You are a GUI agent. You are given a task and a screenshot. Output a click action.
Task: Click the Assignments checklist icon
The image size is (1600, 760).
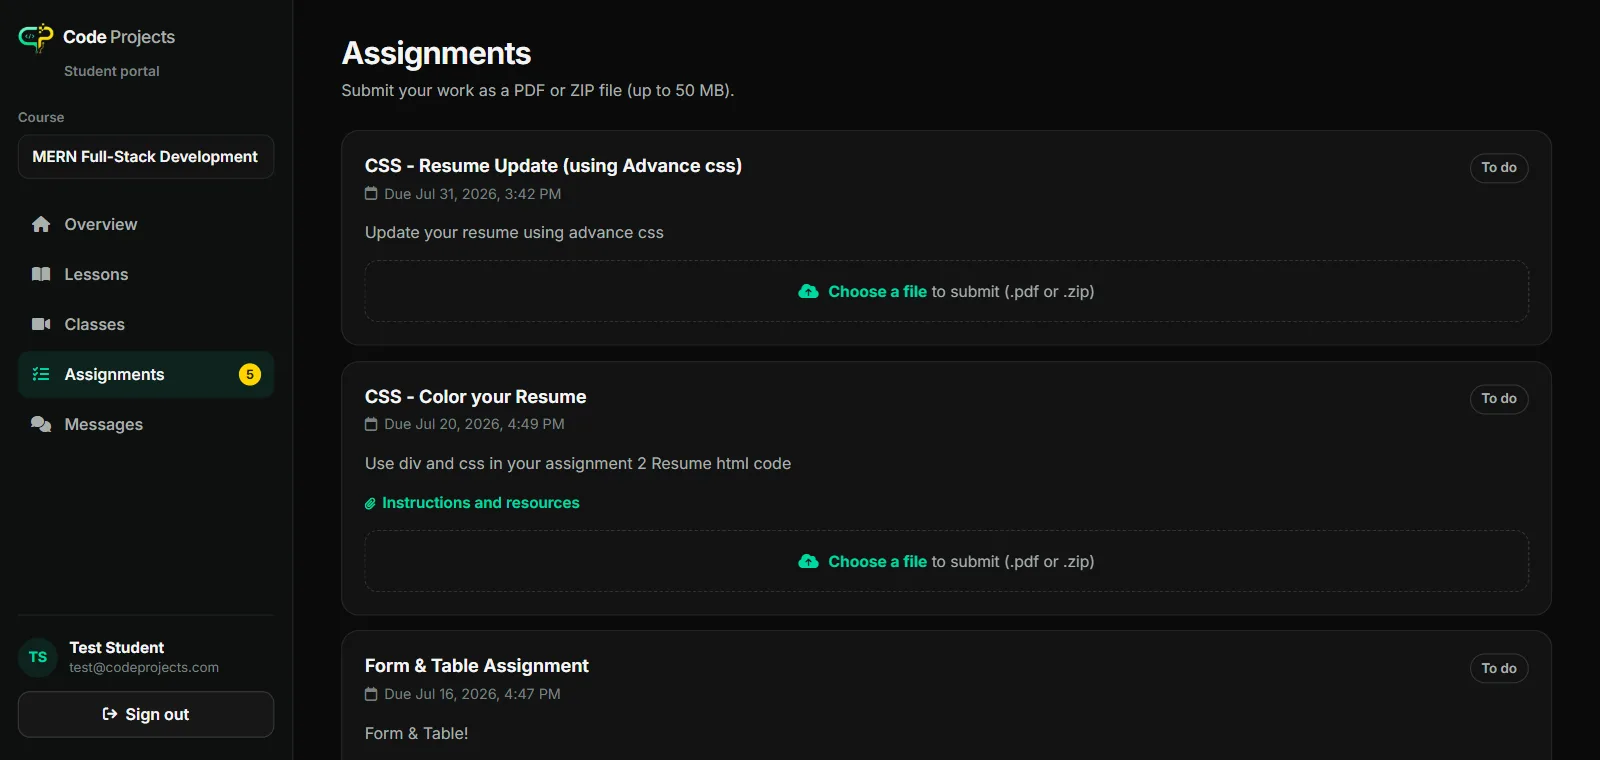(41, 374)
